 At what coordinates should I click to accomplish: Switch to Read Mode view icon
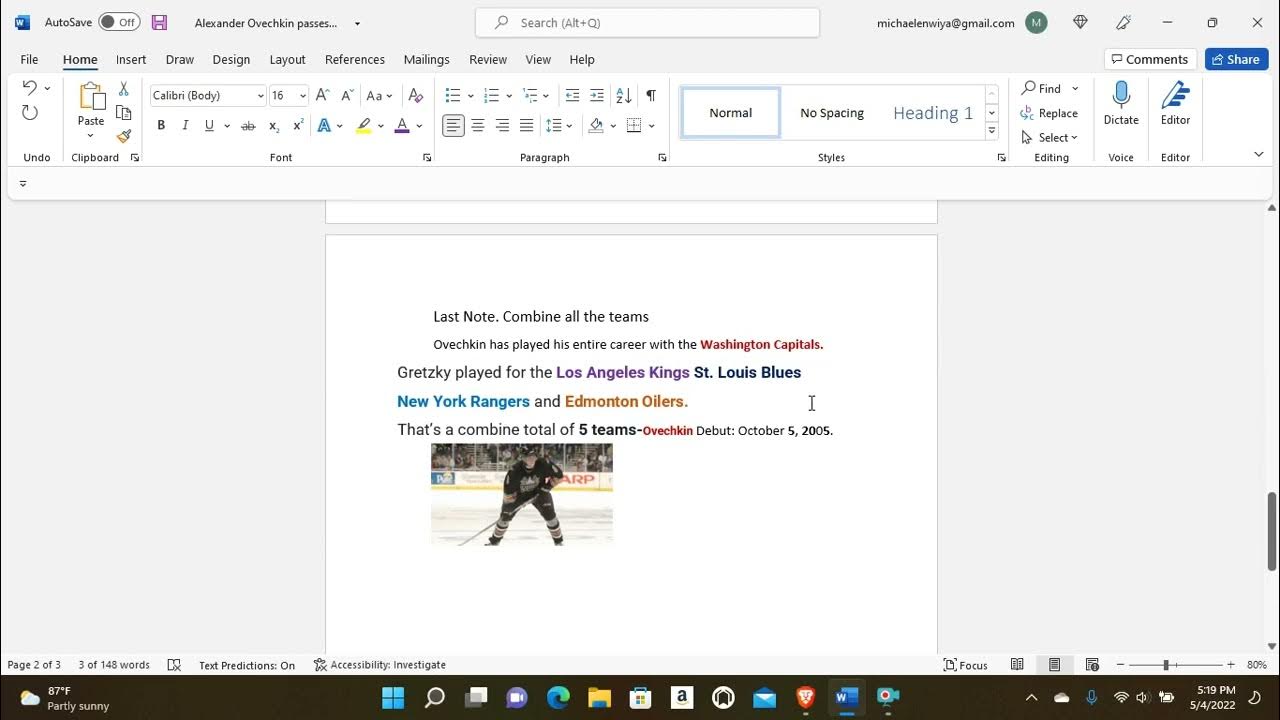(1017, 665)
